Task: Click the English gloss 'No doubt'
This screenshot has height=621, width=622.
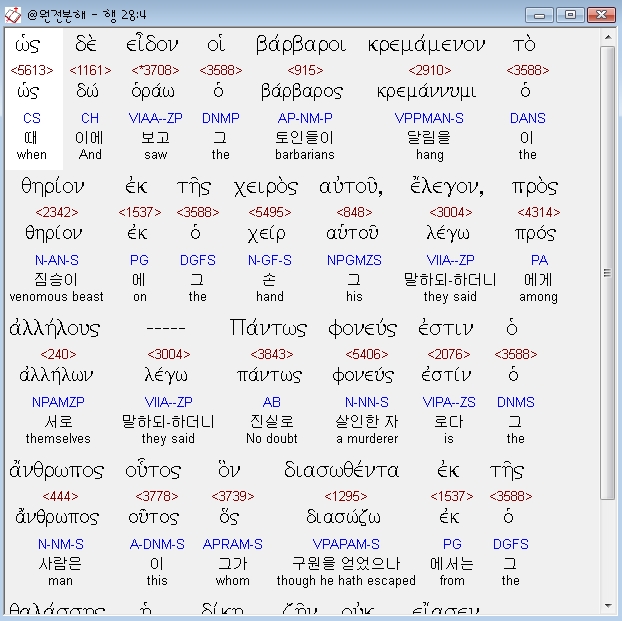Action: pyautogui.click(x=272, y=438)
